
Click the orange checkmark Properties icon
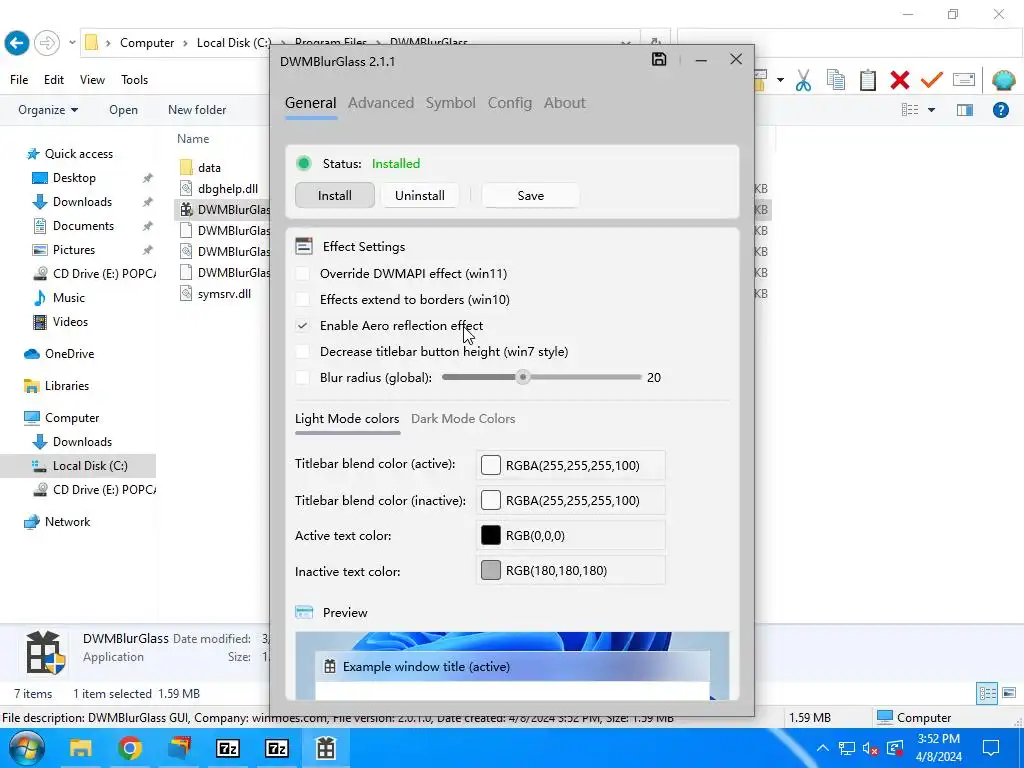[932, 80]
